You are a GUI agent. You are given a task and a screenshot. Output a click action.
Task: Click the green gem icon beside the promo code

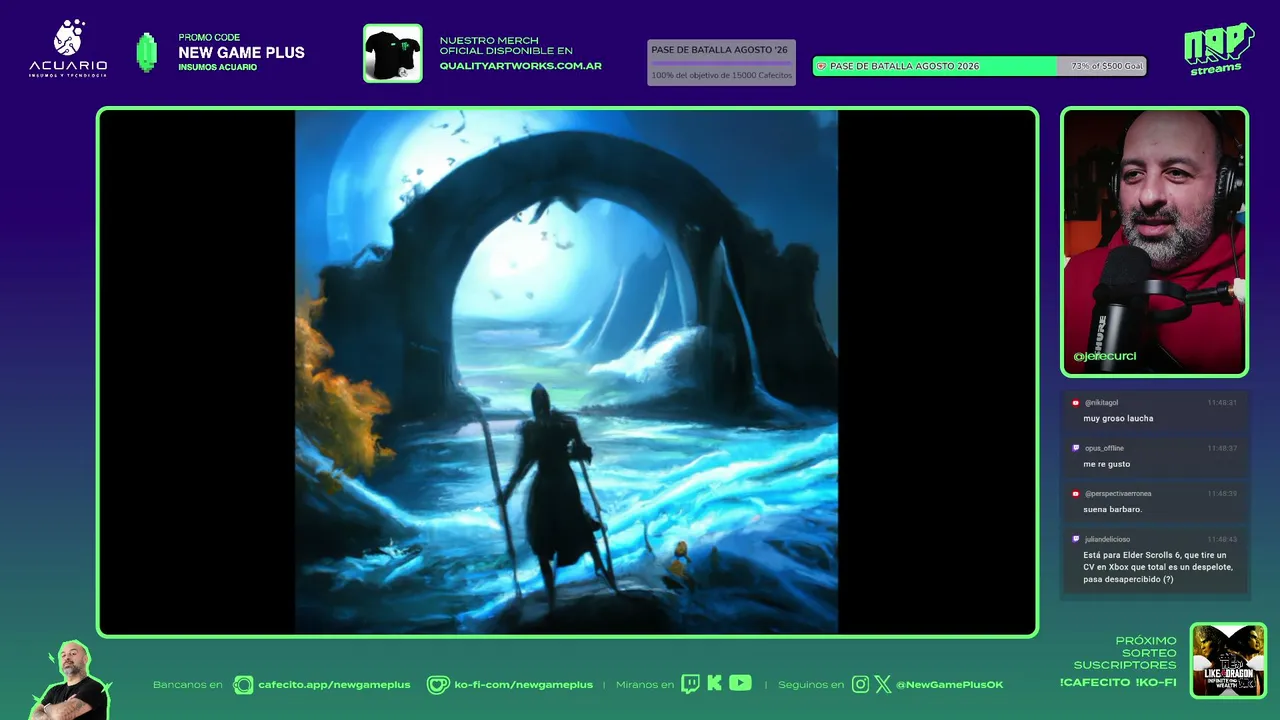pos(147,53)
